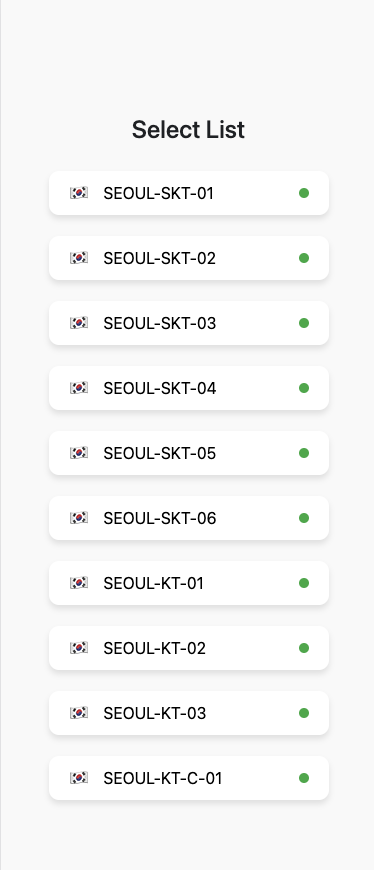
Task: Click the green status dot for SEOUL-SKT-02
Action: pos(304,258)
